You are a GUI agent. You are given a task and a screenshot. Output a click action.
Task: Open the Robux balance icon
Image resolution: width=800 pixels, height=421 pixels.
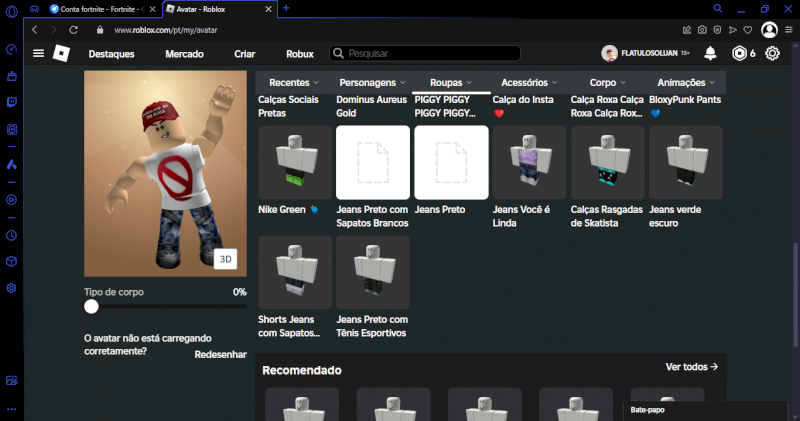739,53
